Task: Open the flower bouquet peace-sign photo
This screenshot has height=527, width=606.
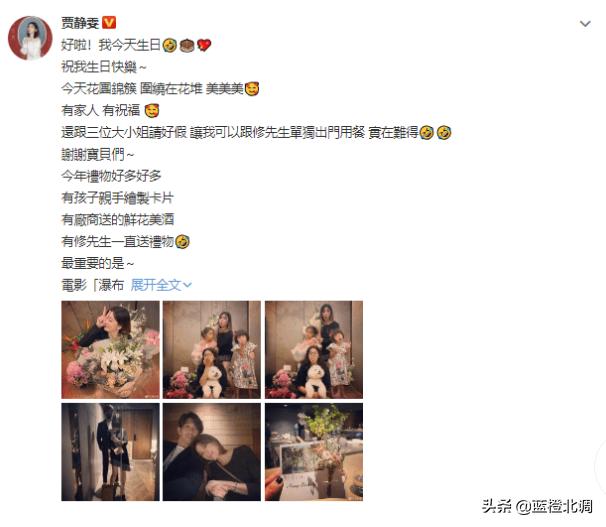Action: pos(111,350)
